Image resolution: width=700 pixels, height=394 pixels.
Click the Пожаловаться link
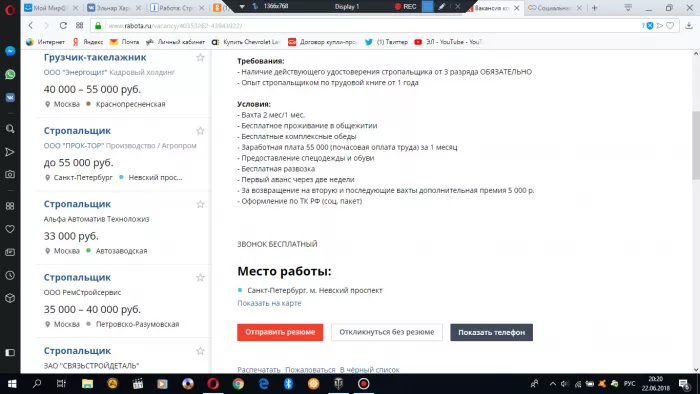pos(310,369)
